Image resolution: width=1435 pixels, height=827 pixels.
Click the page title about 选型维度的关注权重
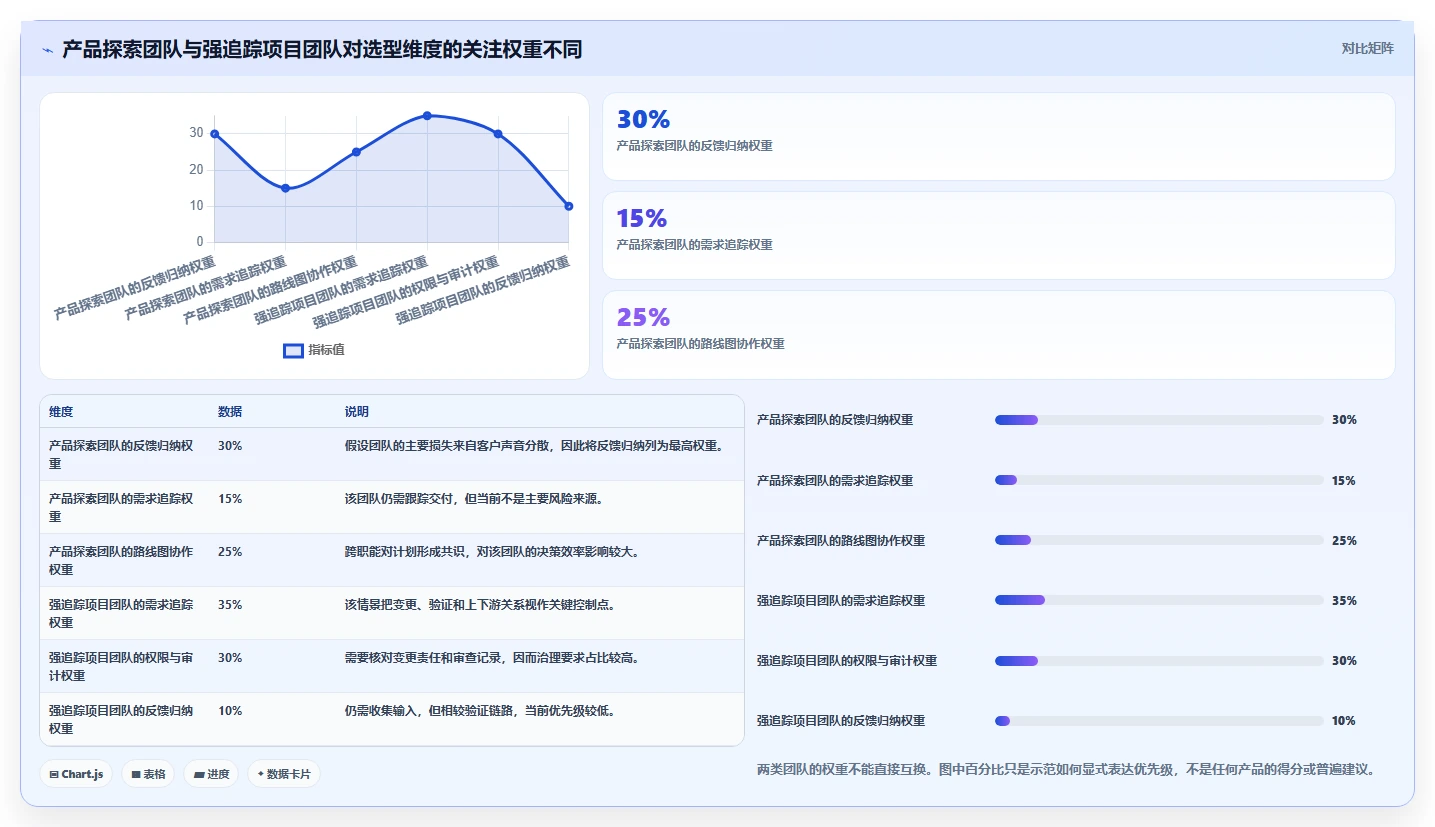[322, 50]
